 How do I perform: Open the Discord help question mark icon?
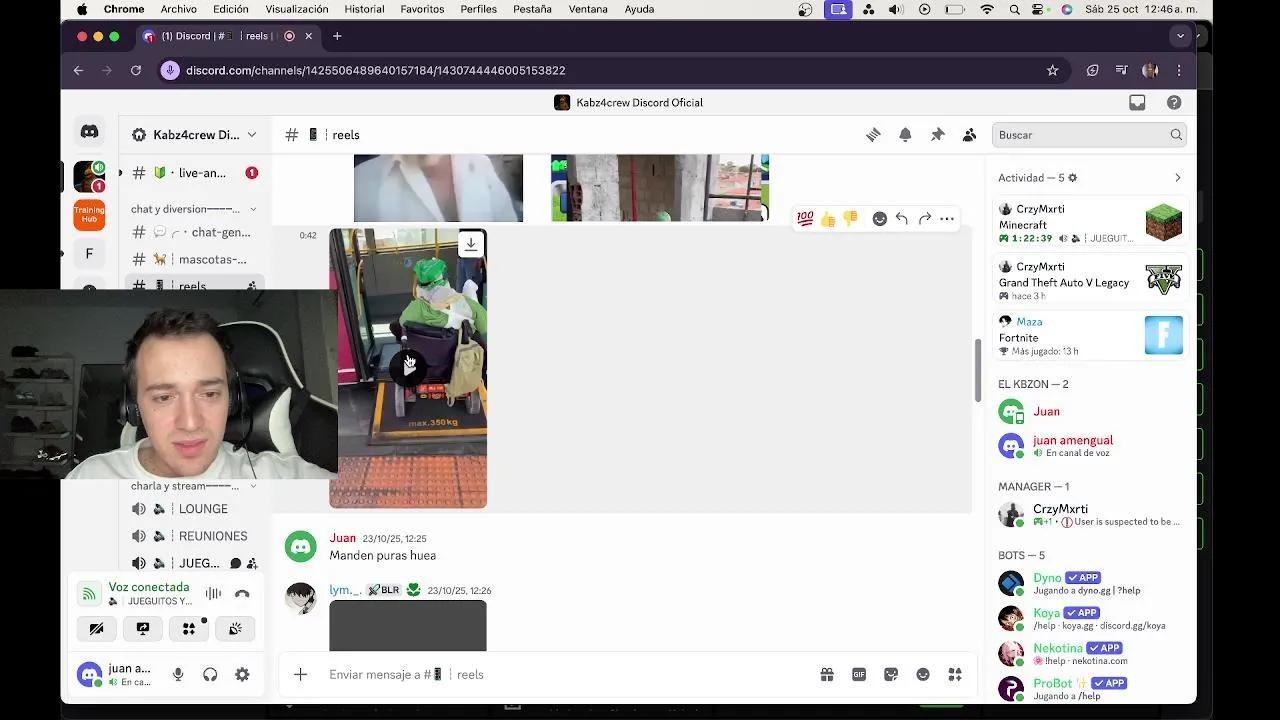[x=1174, y=103]
